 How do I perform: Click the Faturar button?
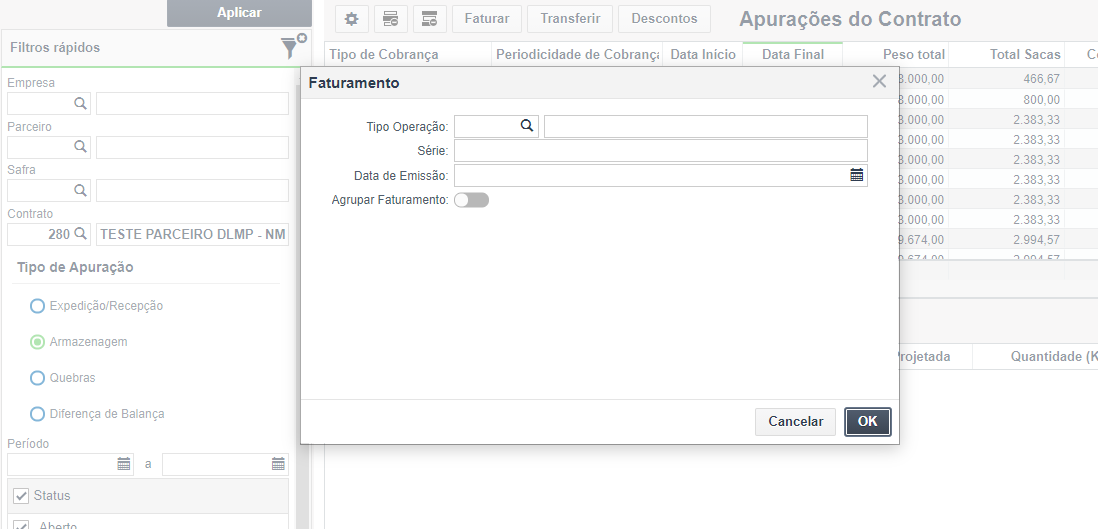(x=487, y=19)
